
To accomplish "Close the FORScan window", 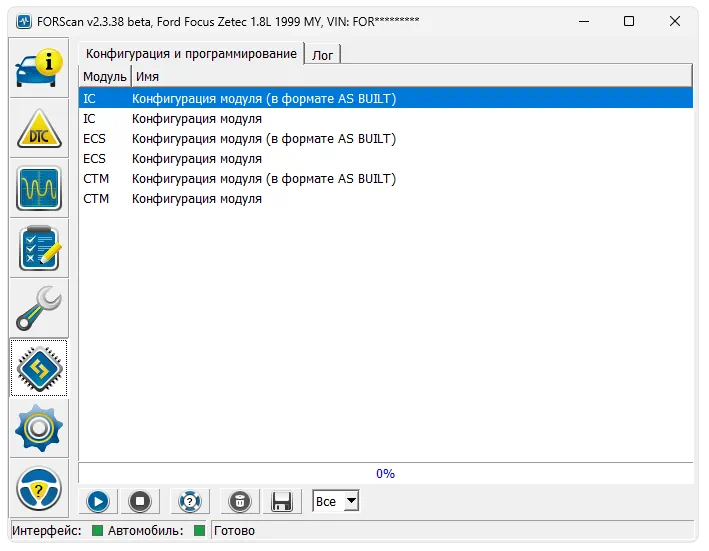I will [x=675, y=21].
